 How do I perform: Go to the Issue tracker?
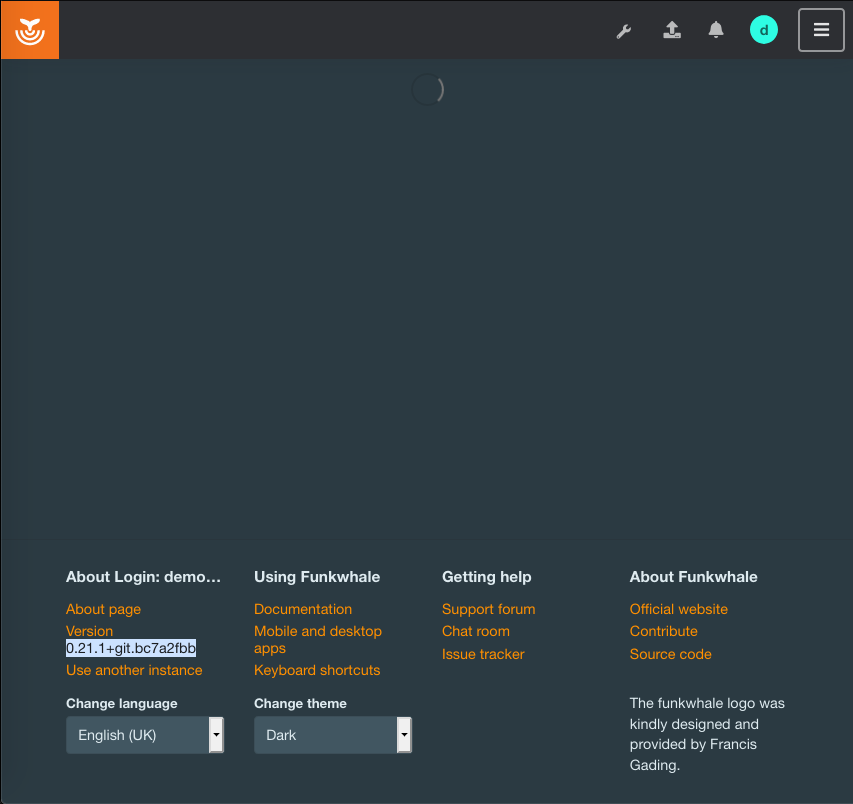coord(483,654)
